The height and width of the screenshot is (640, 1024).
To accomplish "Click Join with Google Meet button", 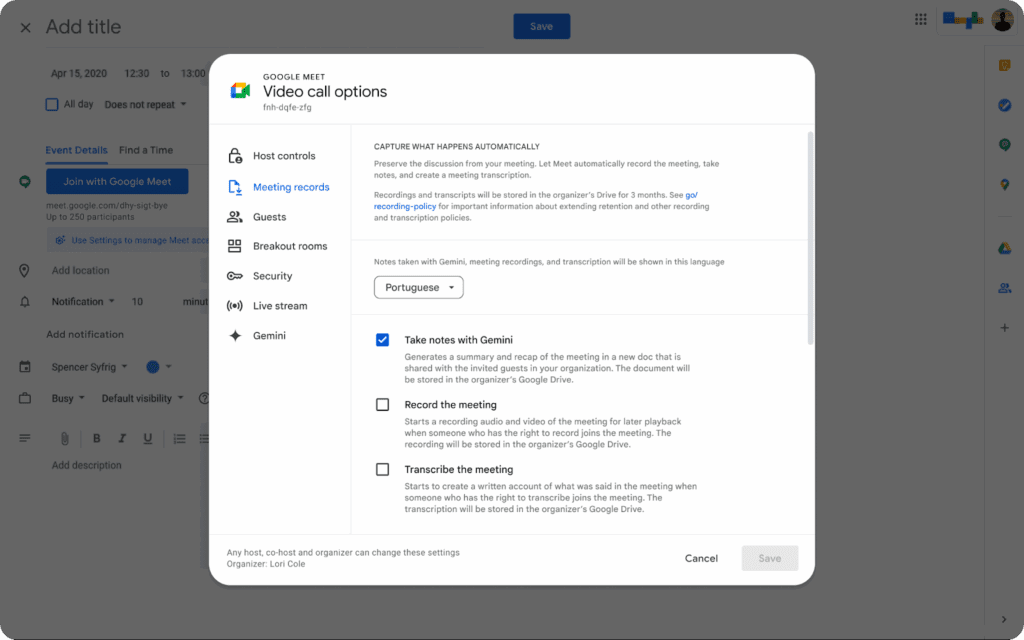I will tap(117, 182).
